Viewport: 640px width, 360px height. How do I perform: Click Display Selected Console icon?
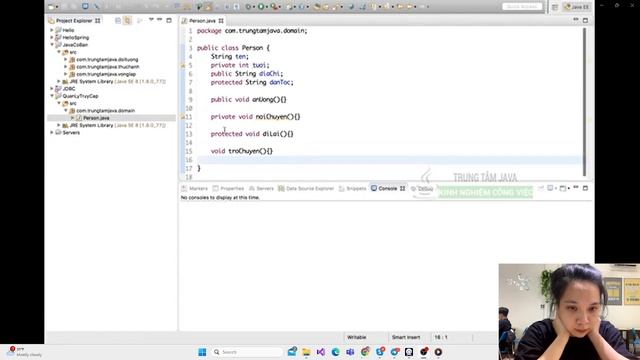(x=551, y=188)
